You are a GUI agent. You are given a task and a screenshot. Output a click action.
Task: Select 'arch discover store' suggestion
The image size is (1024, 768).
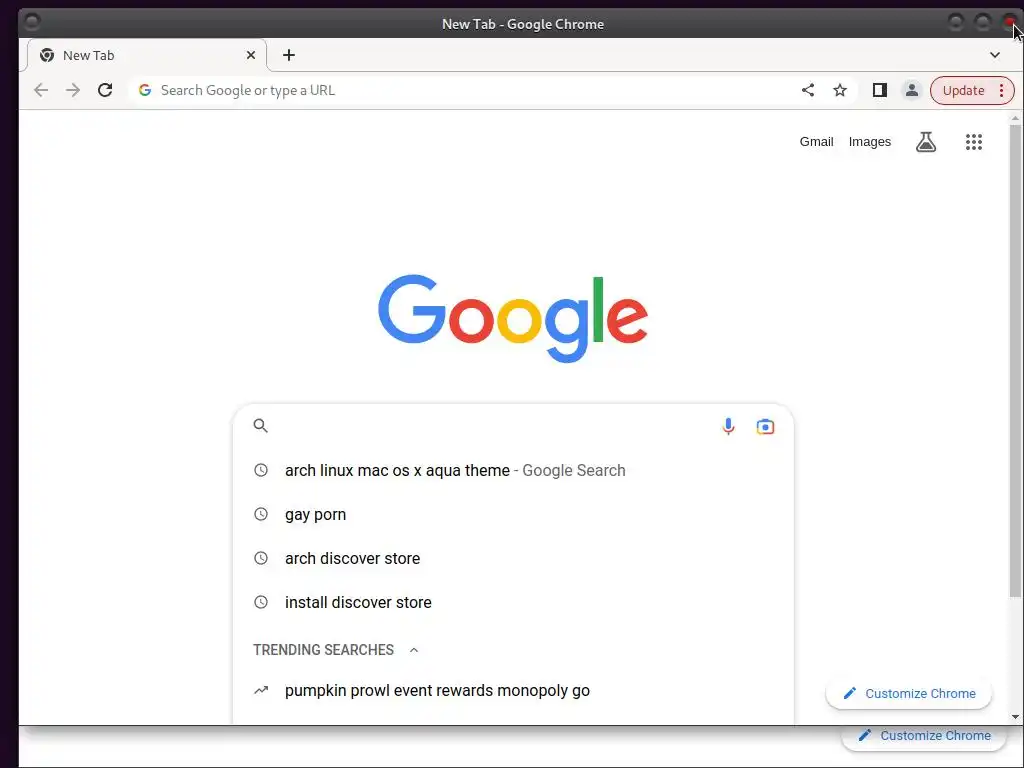pos(513,558)
